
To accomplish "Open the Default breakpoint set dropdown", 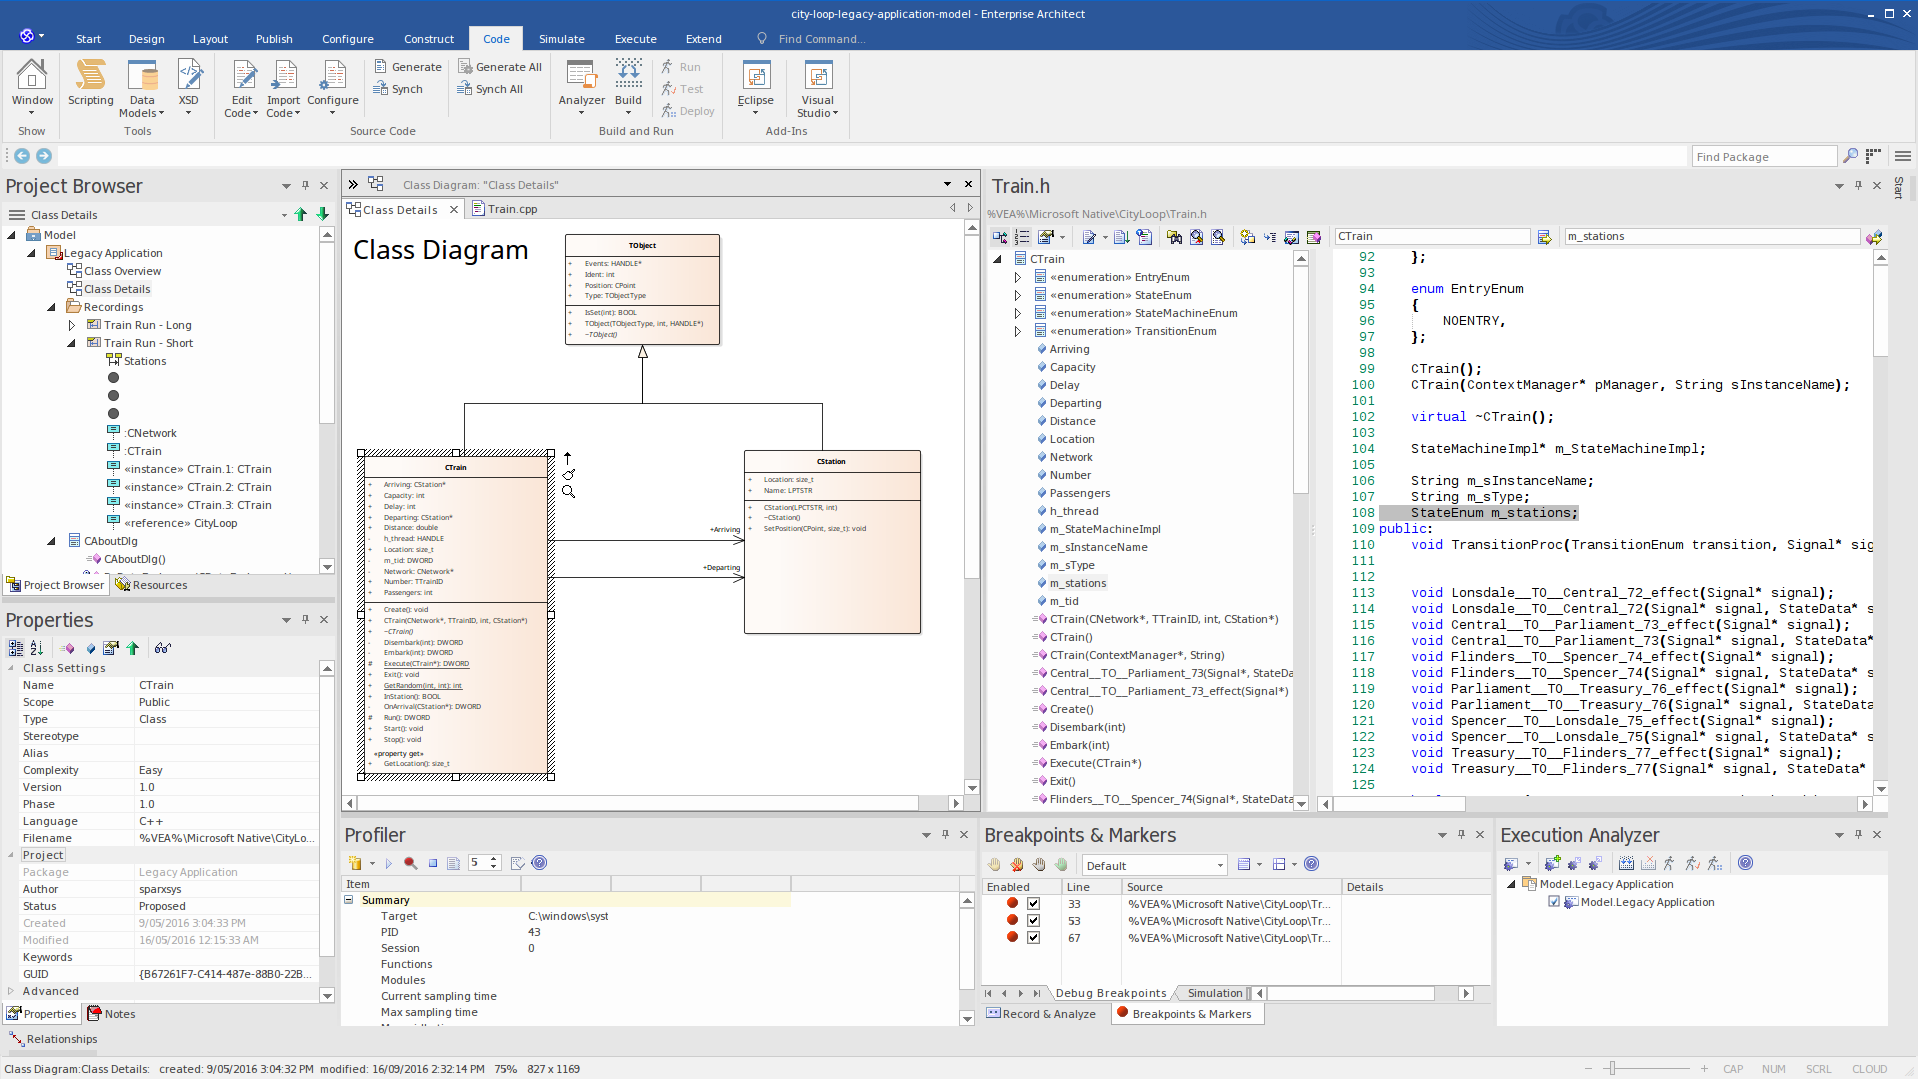I will pos(1220,866).
